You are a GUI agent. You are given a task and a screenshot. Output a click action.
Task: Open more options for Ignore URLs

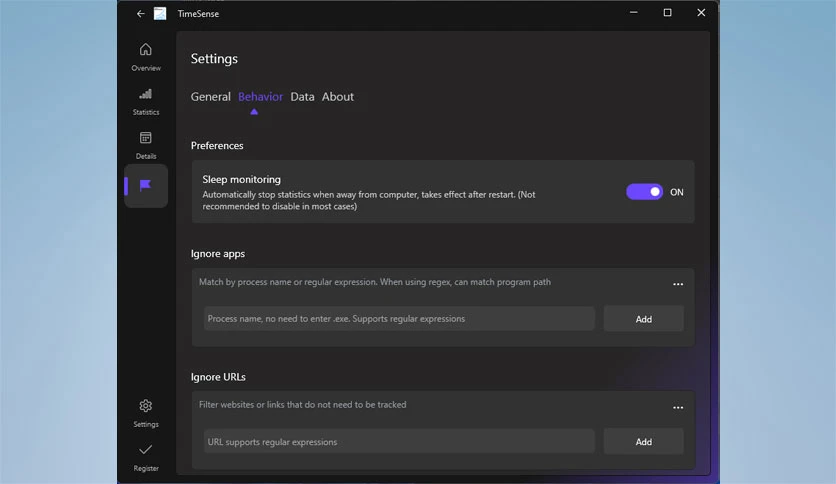(678, 407)
